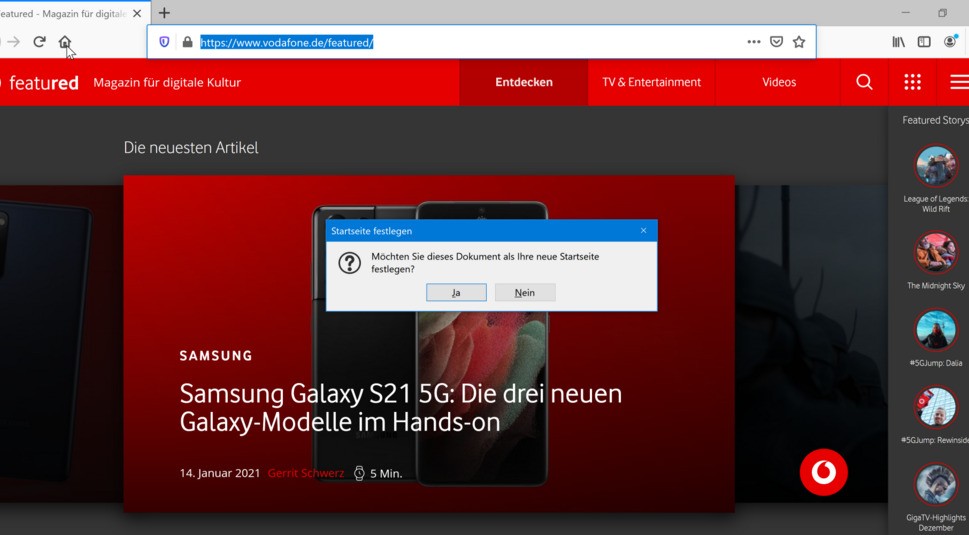969x535 pixels.
Task: Save page to Pocket
Action: click(x=777, y=42)
